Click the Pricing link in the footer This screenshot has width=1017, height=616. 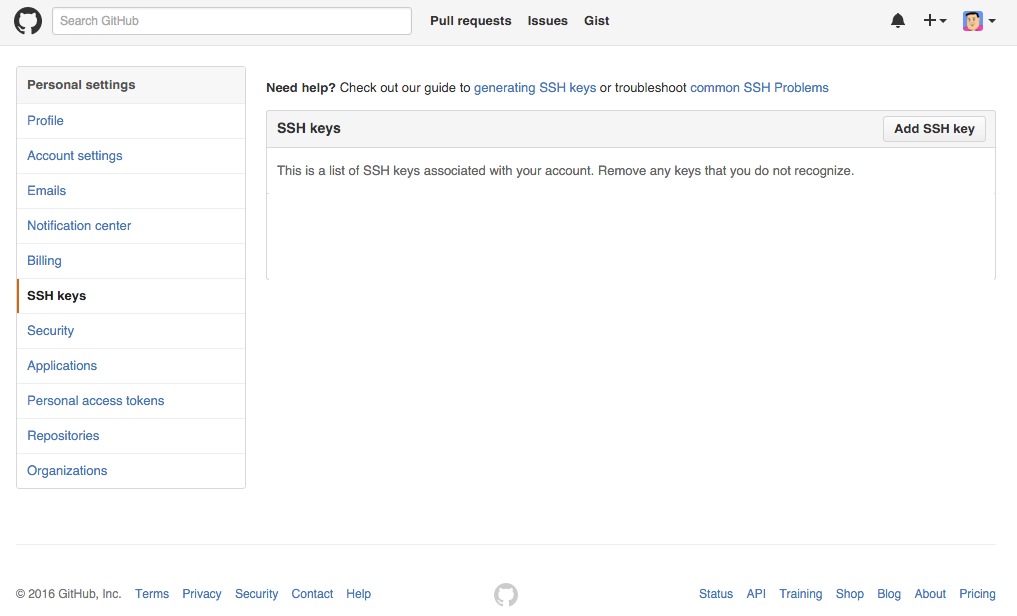[x=977, y=594]
